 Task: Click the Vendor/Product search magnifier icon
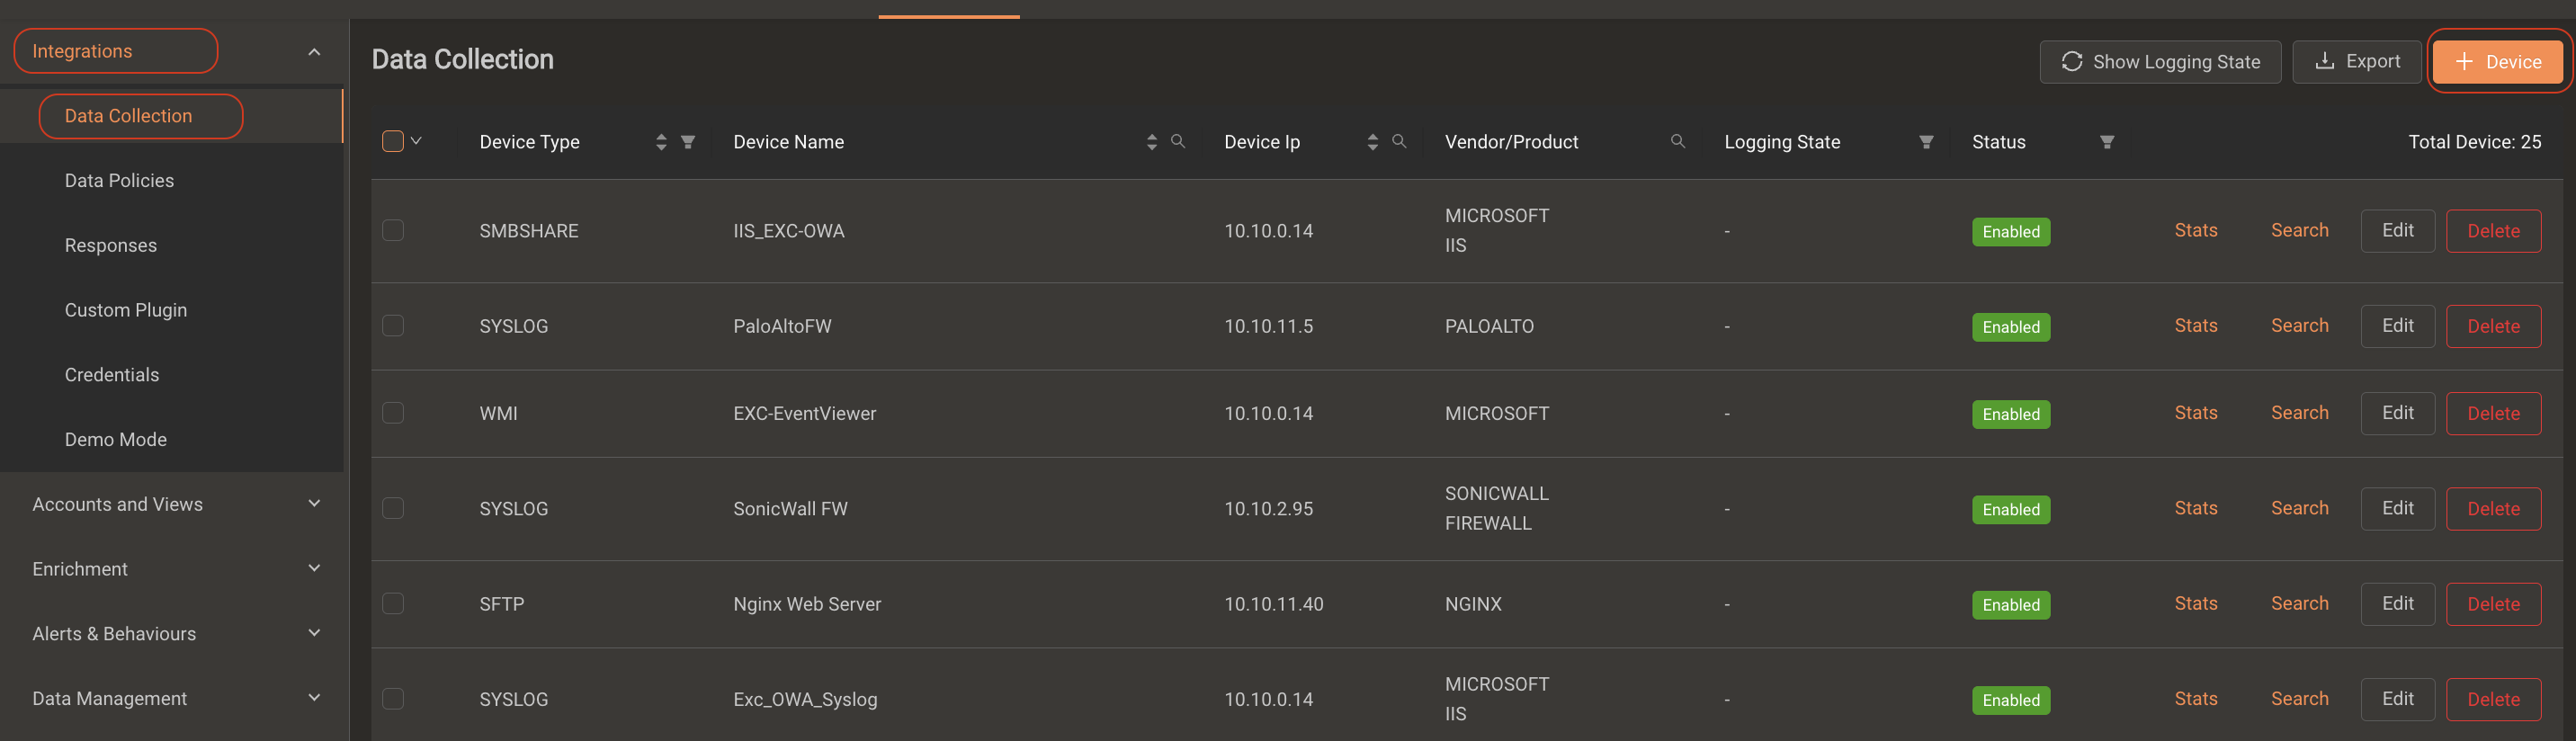pyautogui.click(x=1678, y=141)
